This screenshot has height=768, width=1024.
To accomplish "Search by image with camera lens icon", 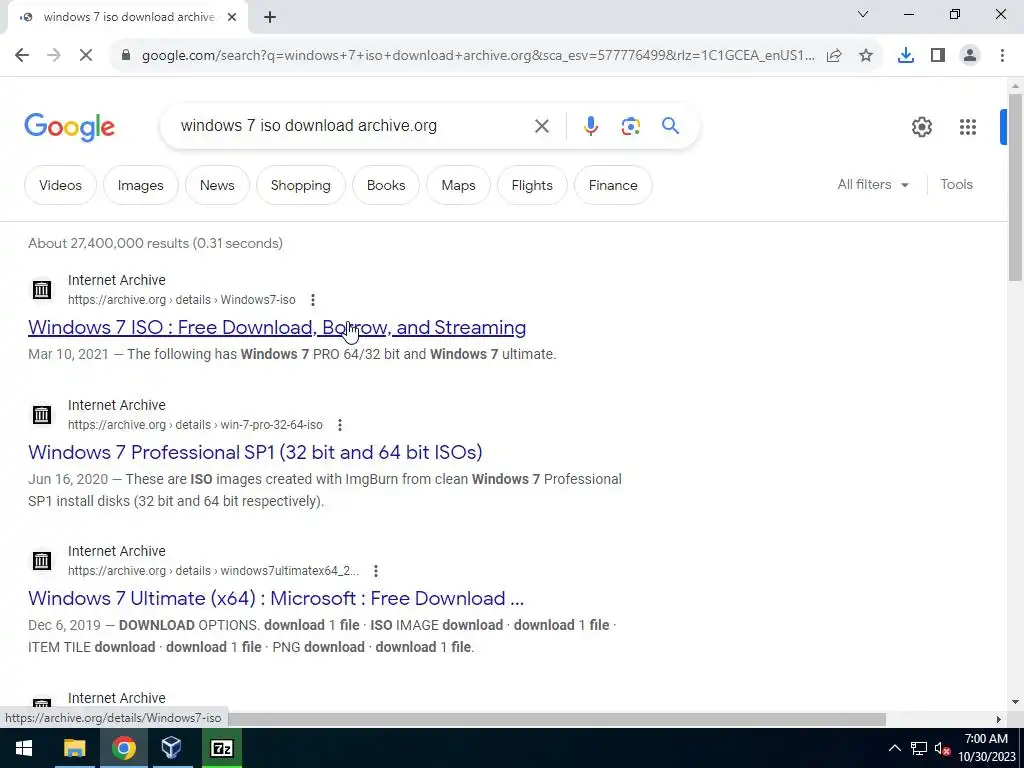I will click(x=630, y=126).
